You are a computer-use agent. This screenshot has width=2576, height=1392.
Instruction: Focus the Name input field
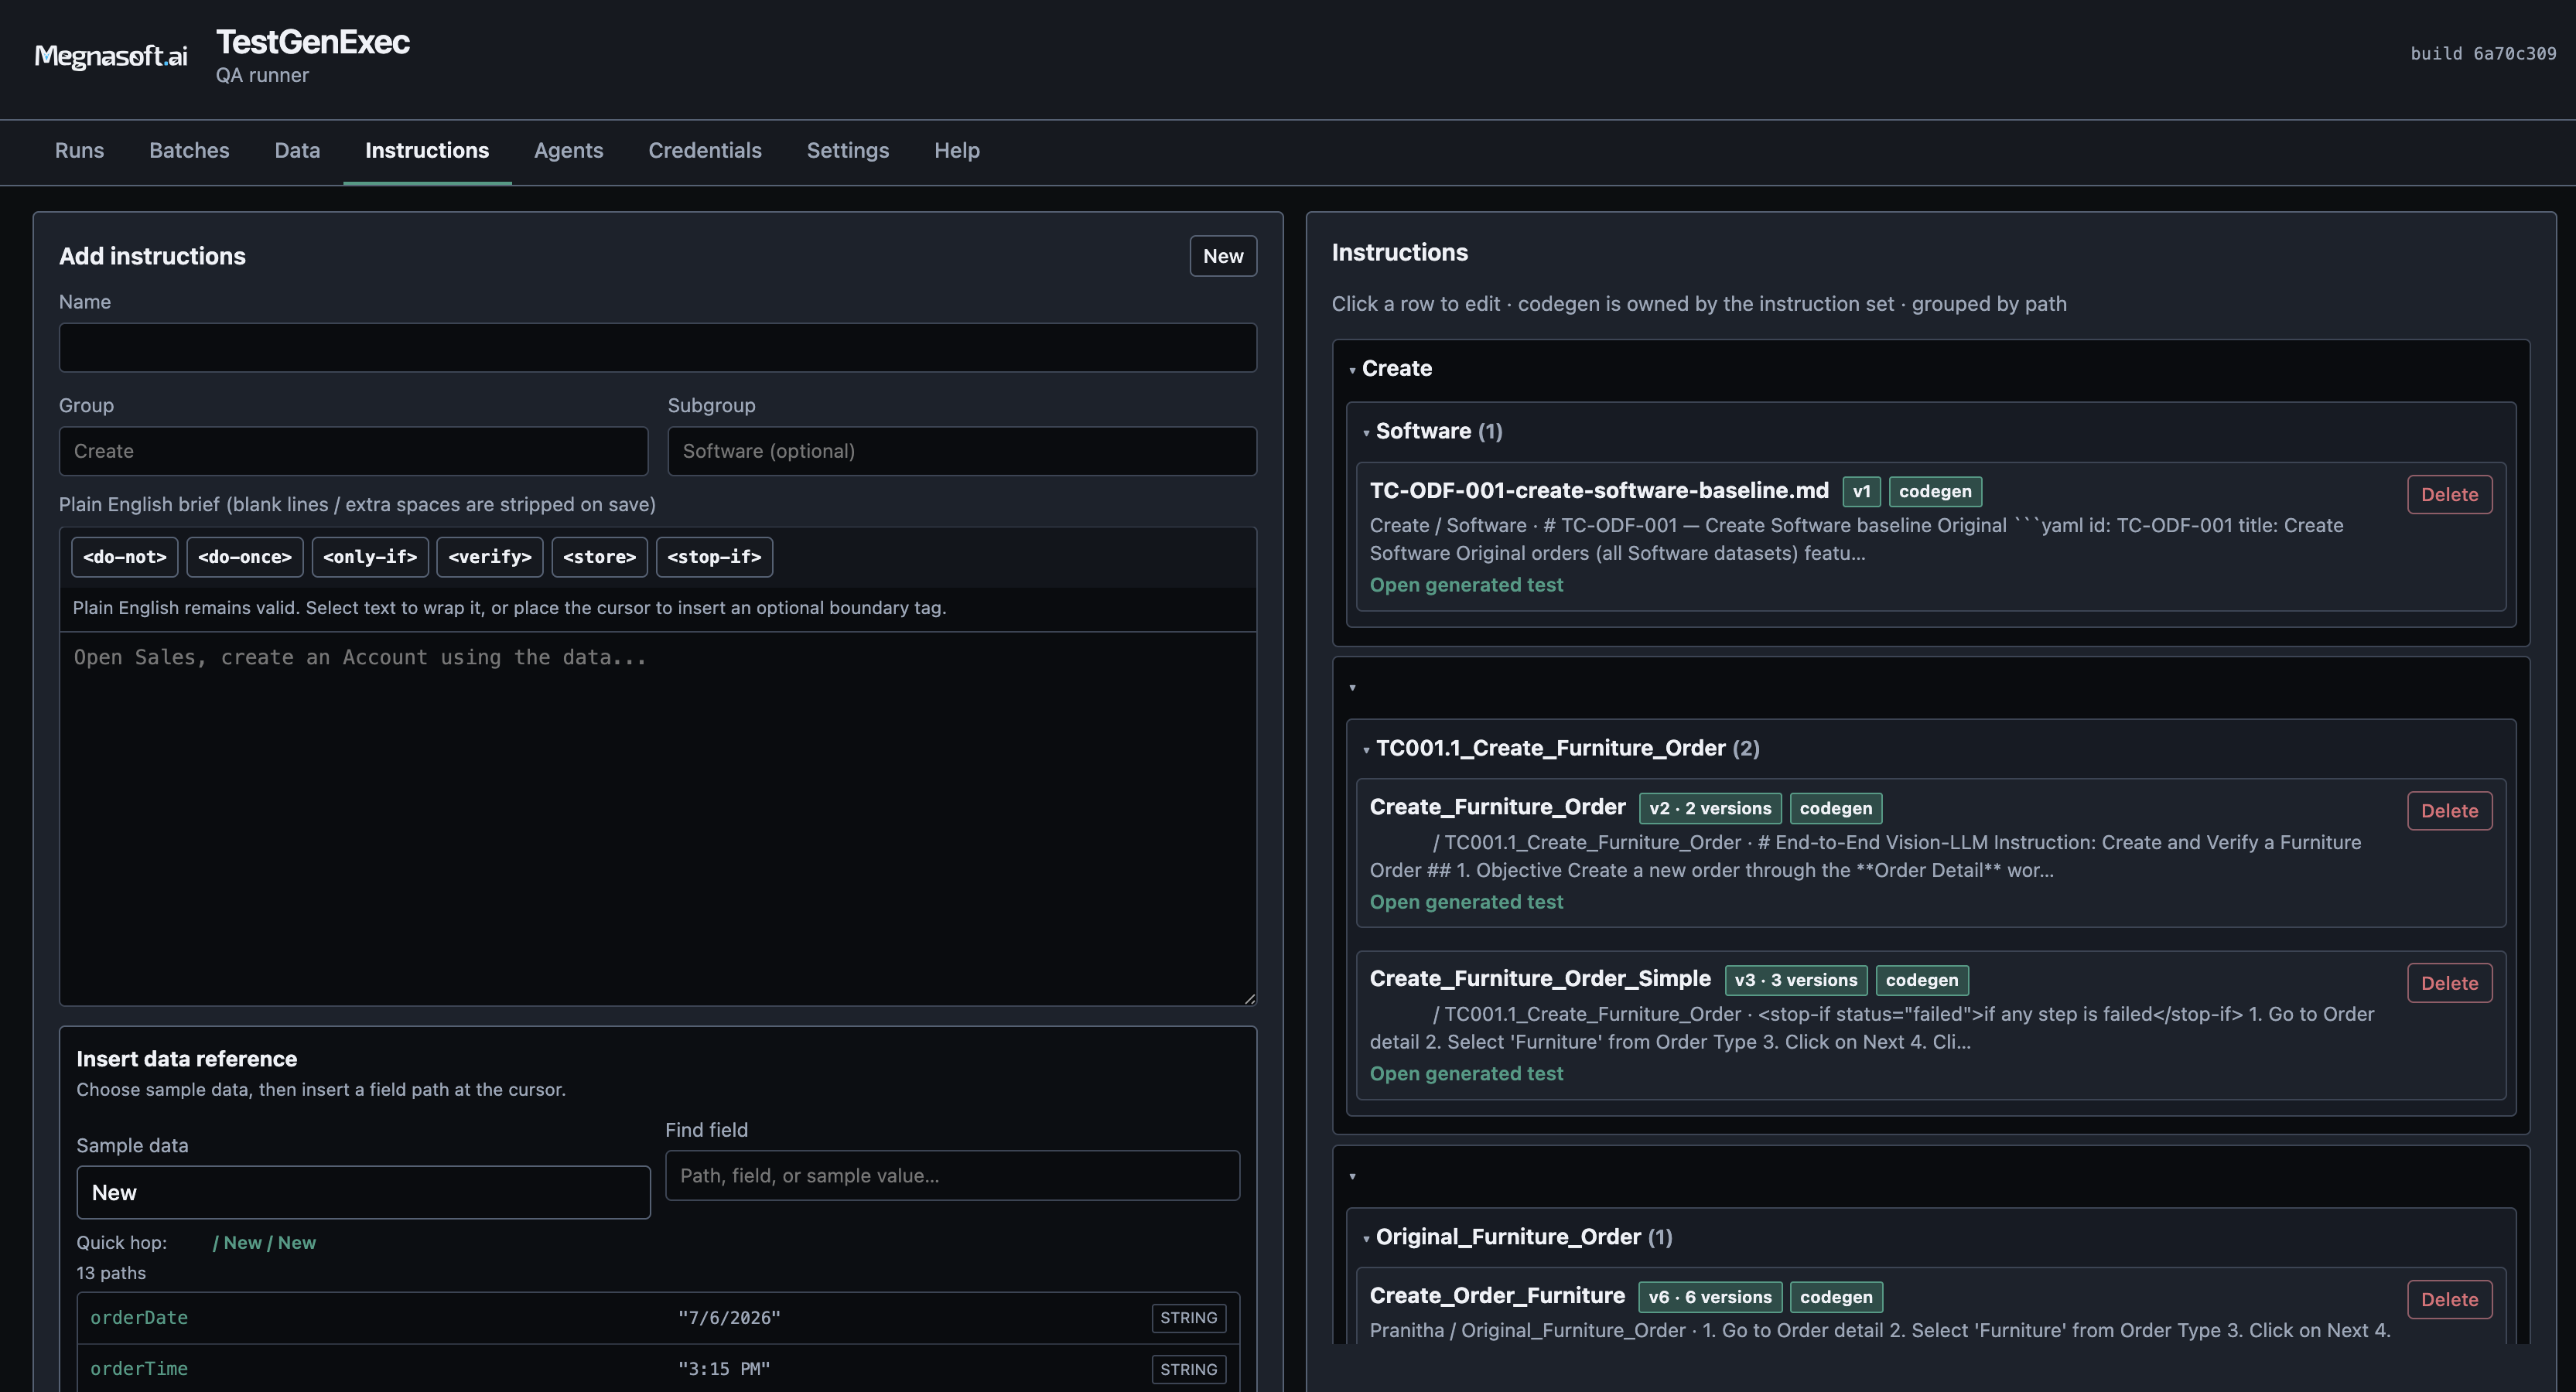[x=658, y=347]
